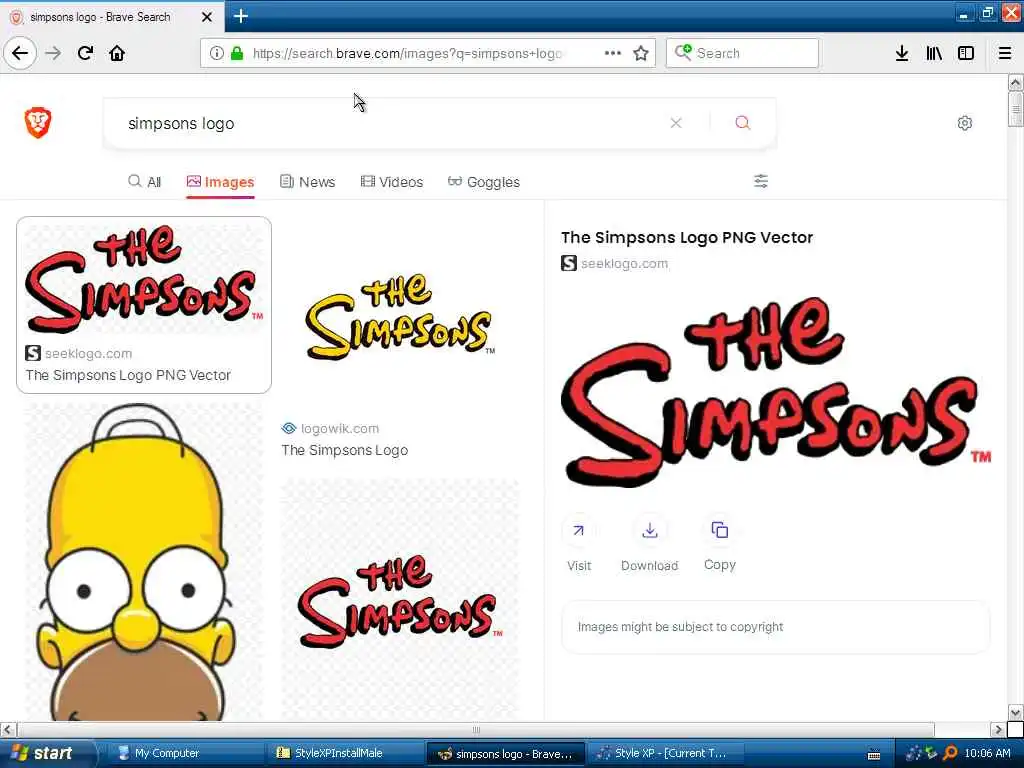Open Brave Search settings gear
The width and height of the screenshot is (1024, 768).
point(965,123)
